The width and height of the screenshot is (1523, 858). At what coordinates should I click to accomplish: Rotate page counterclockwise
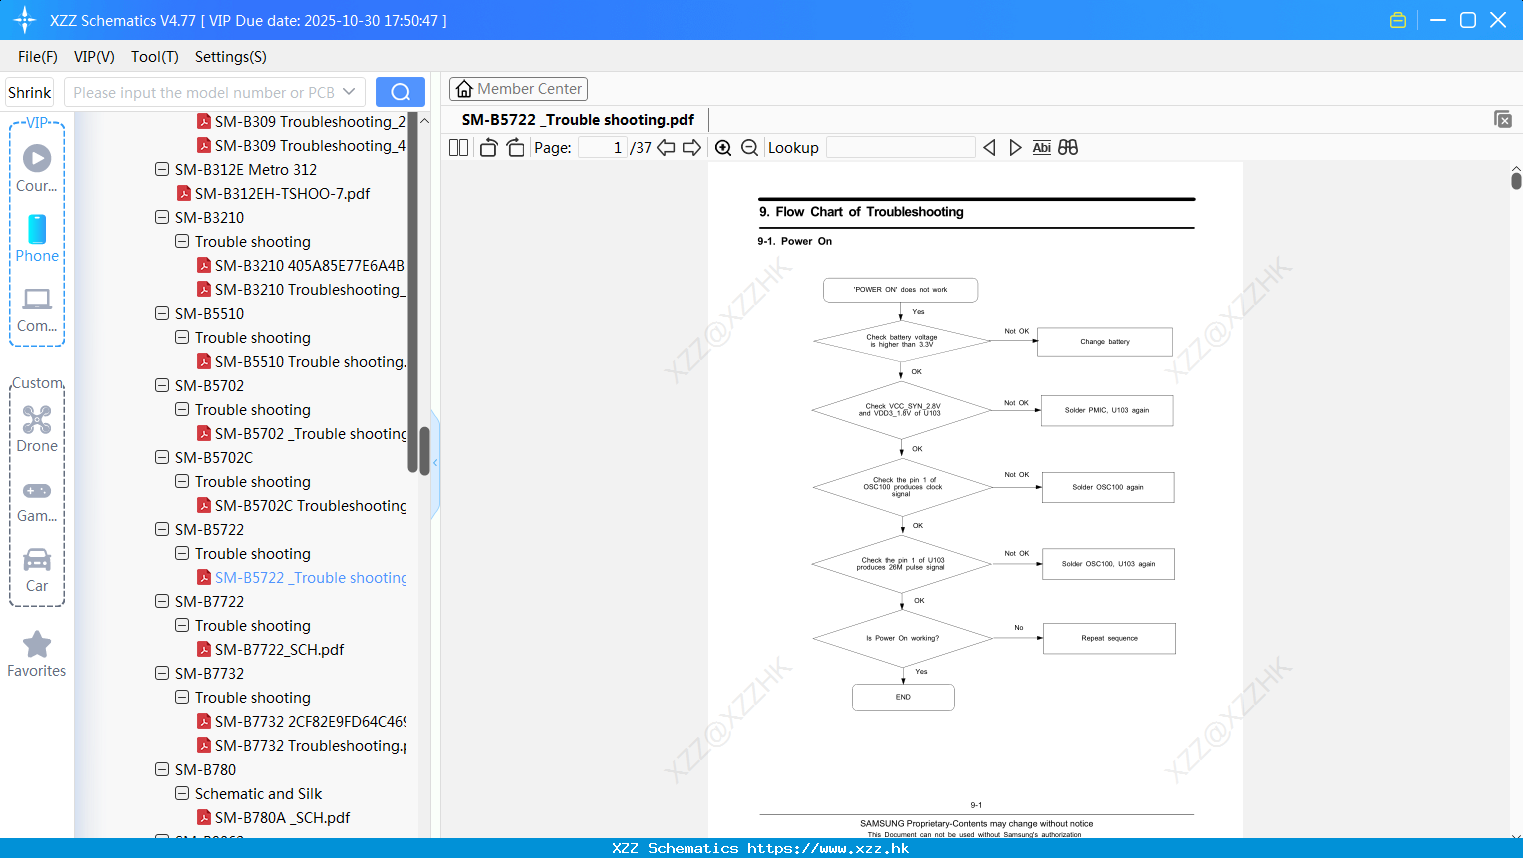tap(488, 147)
